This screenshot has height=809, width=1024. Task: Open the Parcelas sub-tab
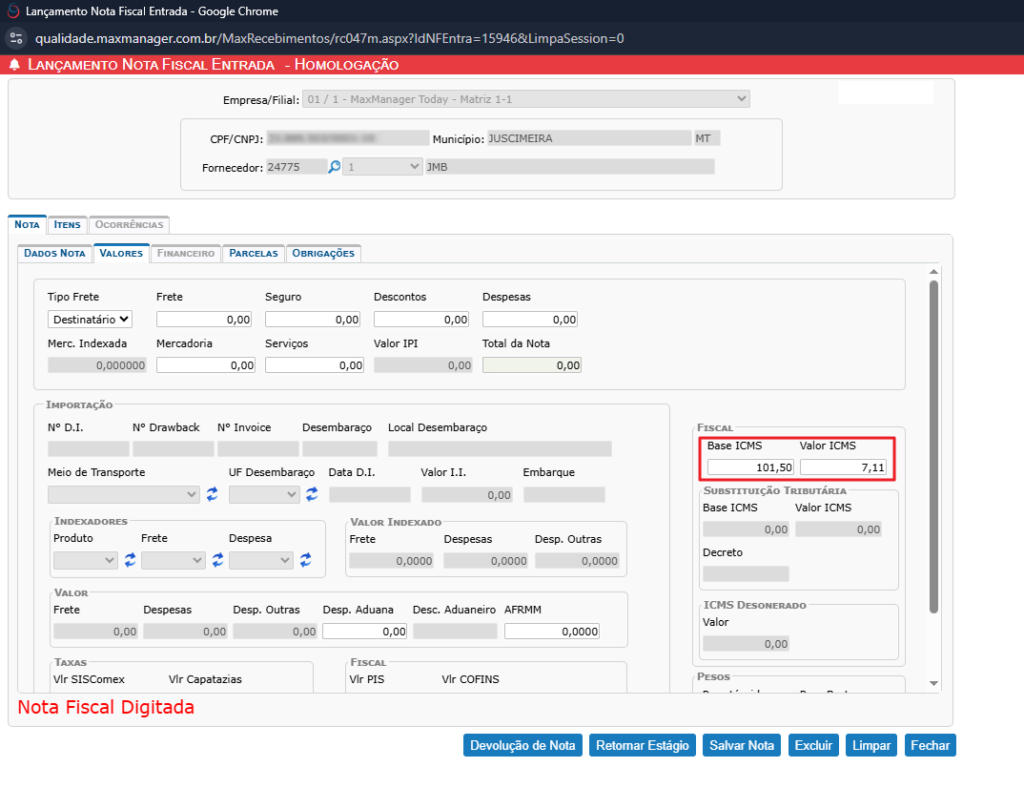click(x=253, y=254)
